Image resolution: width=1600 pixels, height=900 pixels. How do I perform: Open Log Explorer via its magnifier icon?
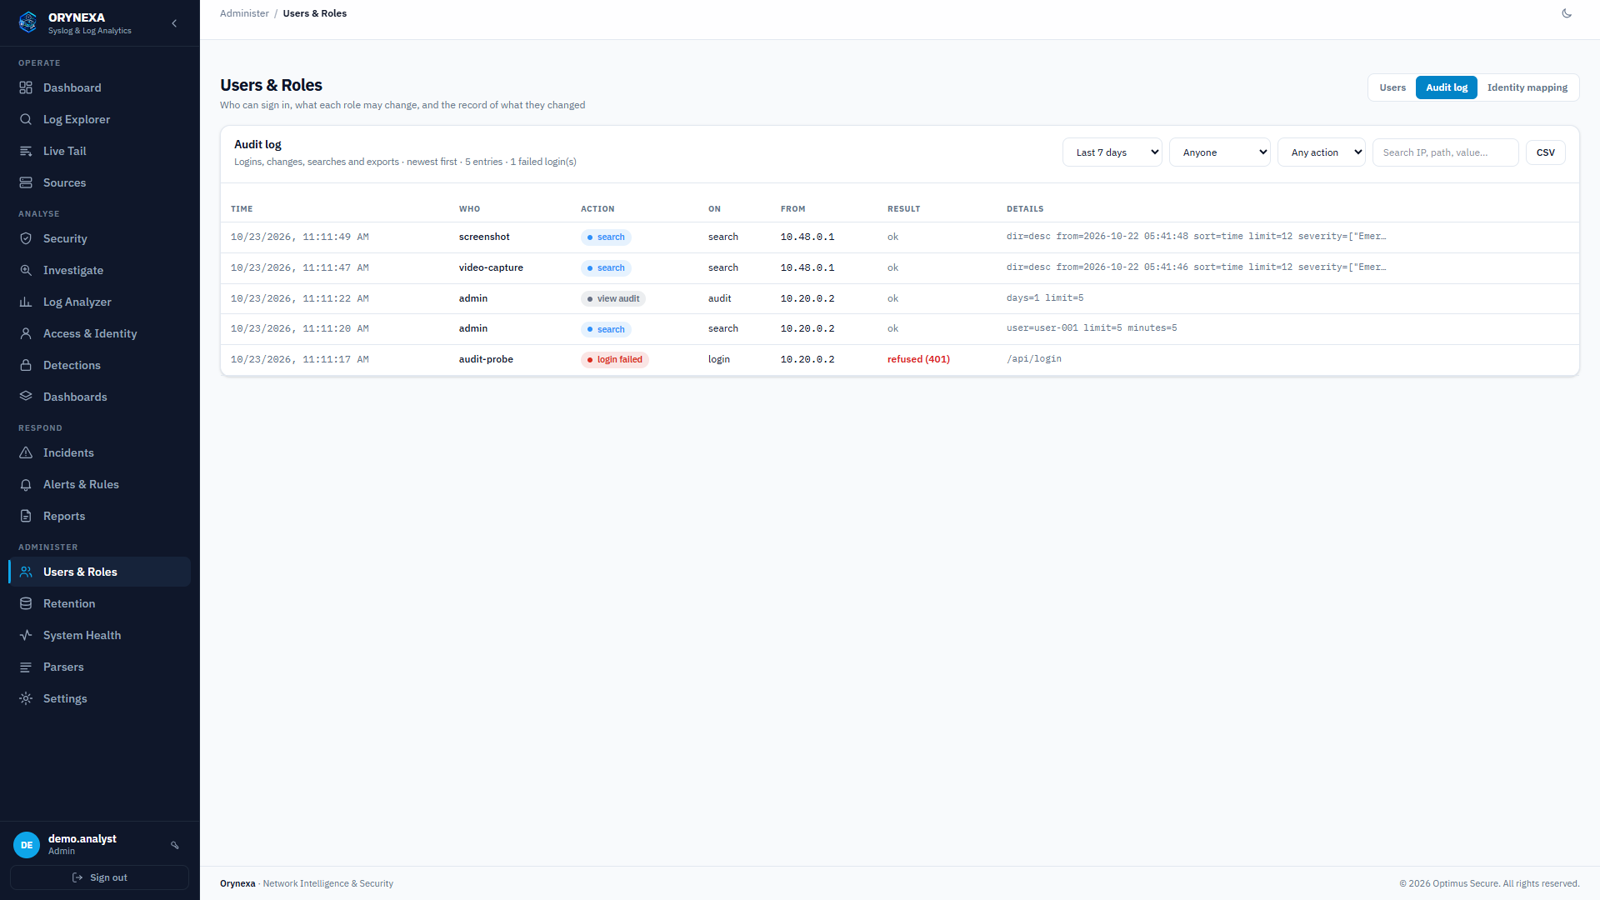pyautogui.click(x=26, y=119)
